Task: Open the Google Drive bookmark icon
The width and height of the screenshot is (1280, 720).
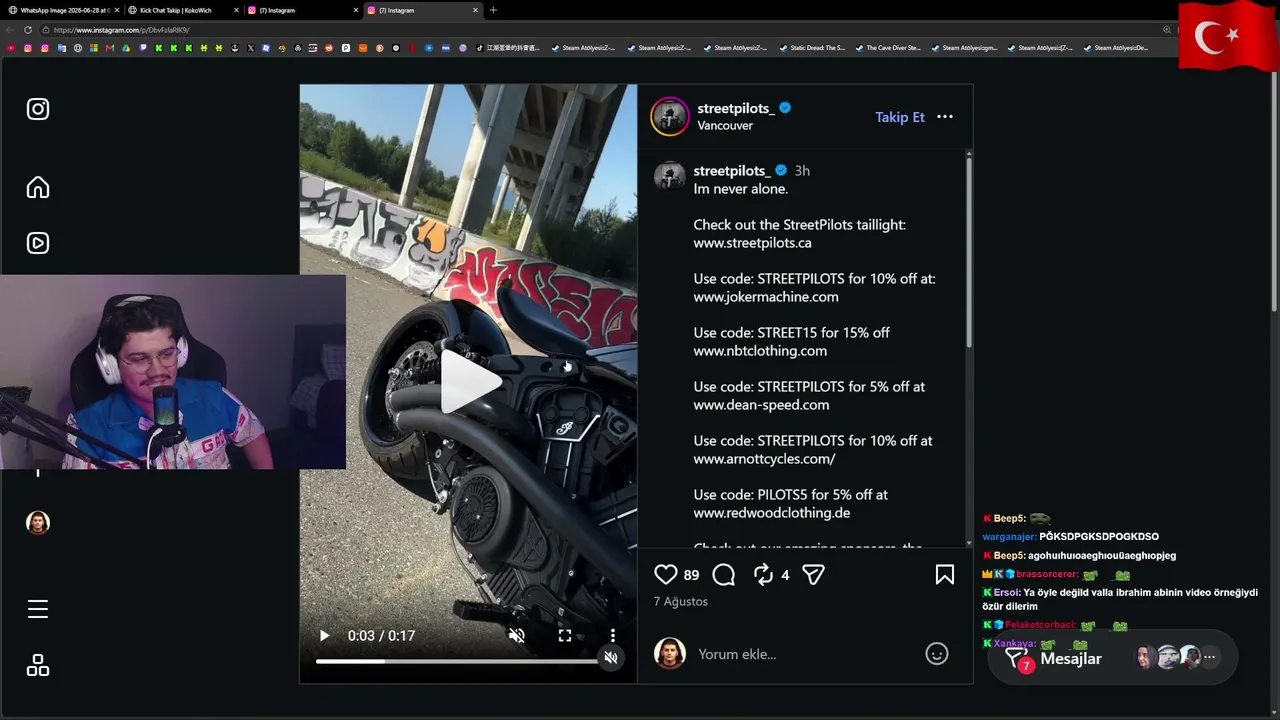Action: [126, 48]
